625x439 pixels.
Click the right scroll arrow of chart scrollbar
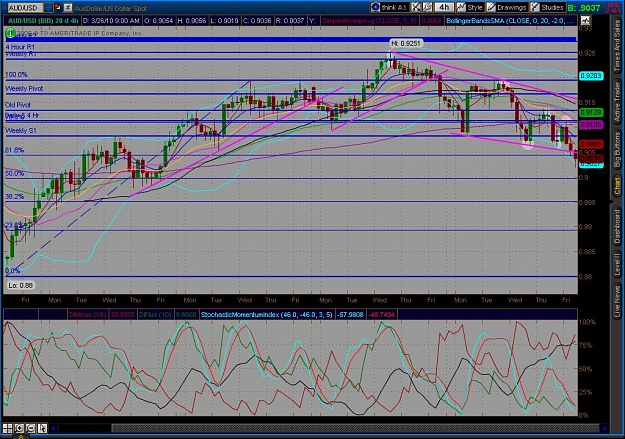[604, 428]
